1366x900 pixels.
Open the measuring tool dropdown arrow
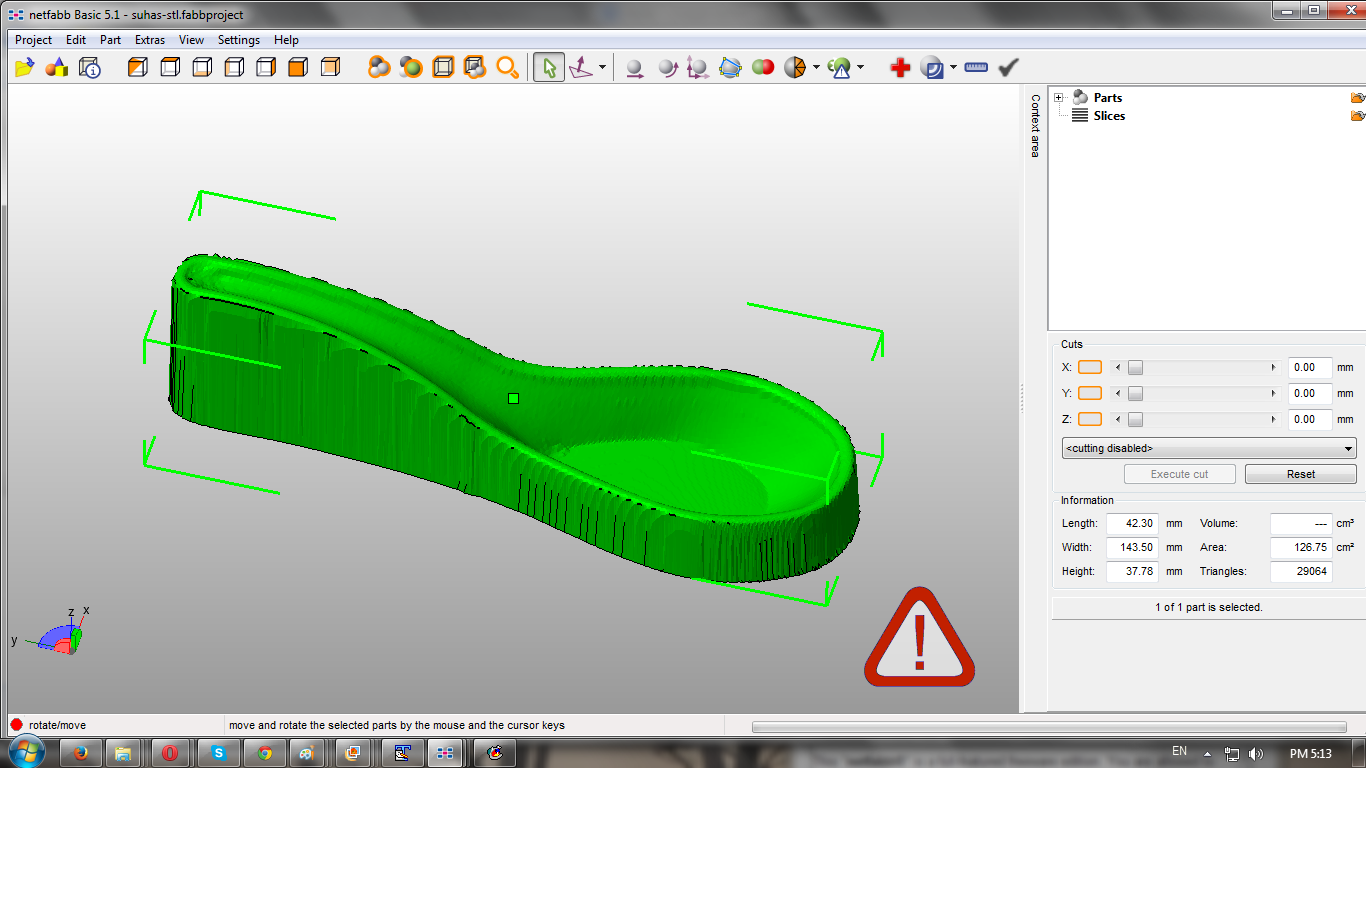(953, 67)
